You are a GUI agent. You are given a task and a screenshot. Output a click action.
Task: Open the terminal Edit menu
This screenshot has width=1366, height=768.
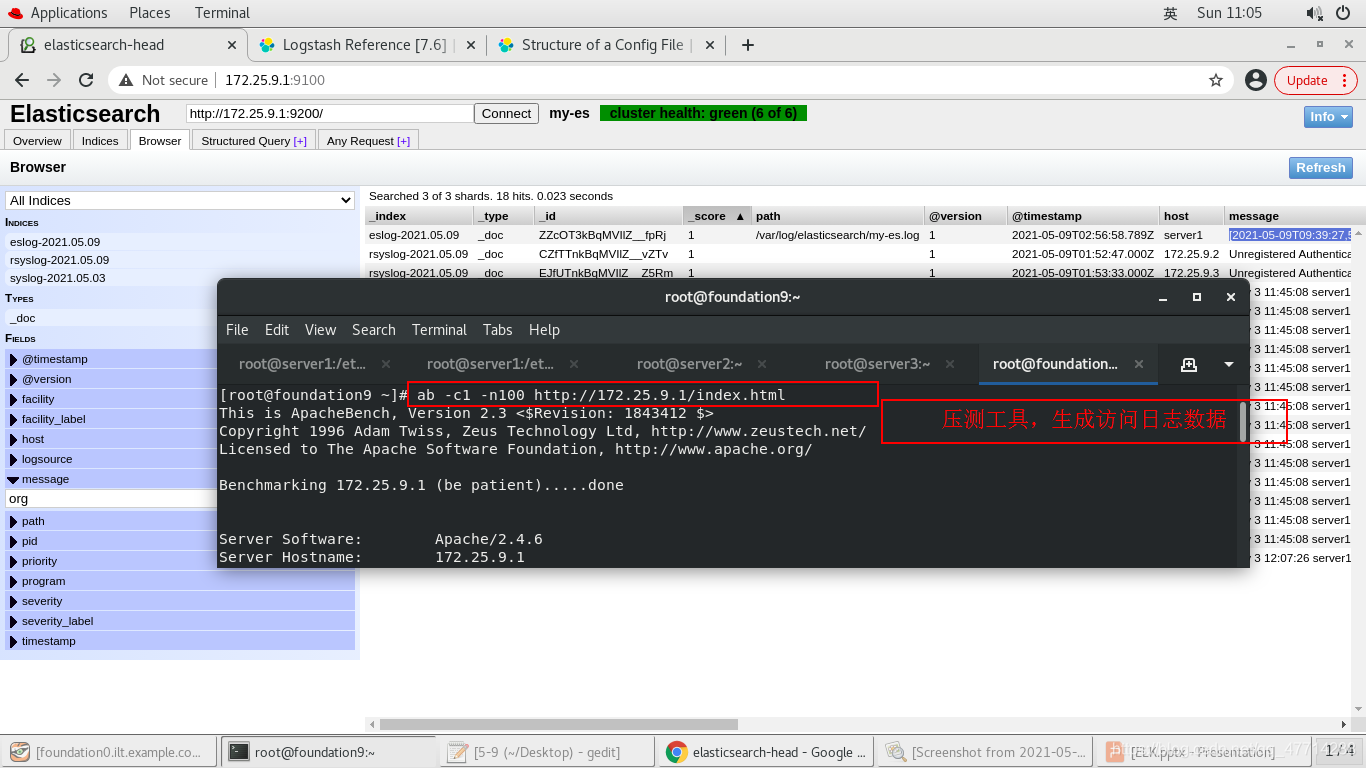[277, 330]
